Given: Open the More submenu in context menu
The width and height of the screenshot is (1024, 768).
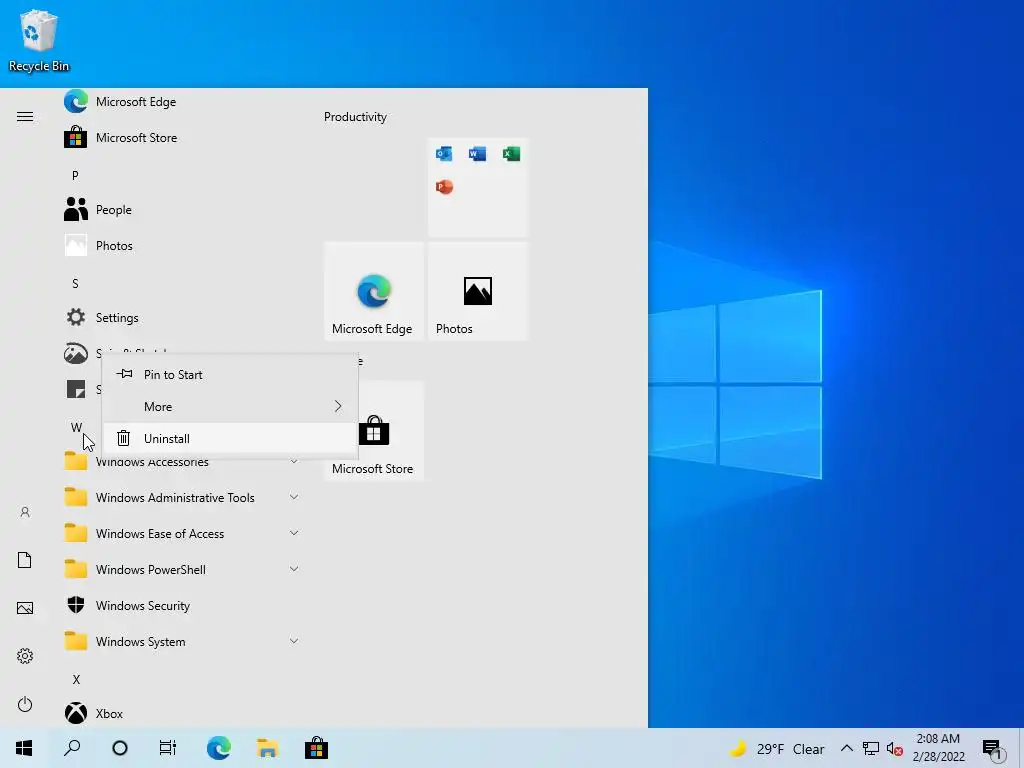Looking at the screenshot, I should point(230,407).
